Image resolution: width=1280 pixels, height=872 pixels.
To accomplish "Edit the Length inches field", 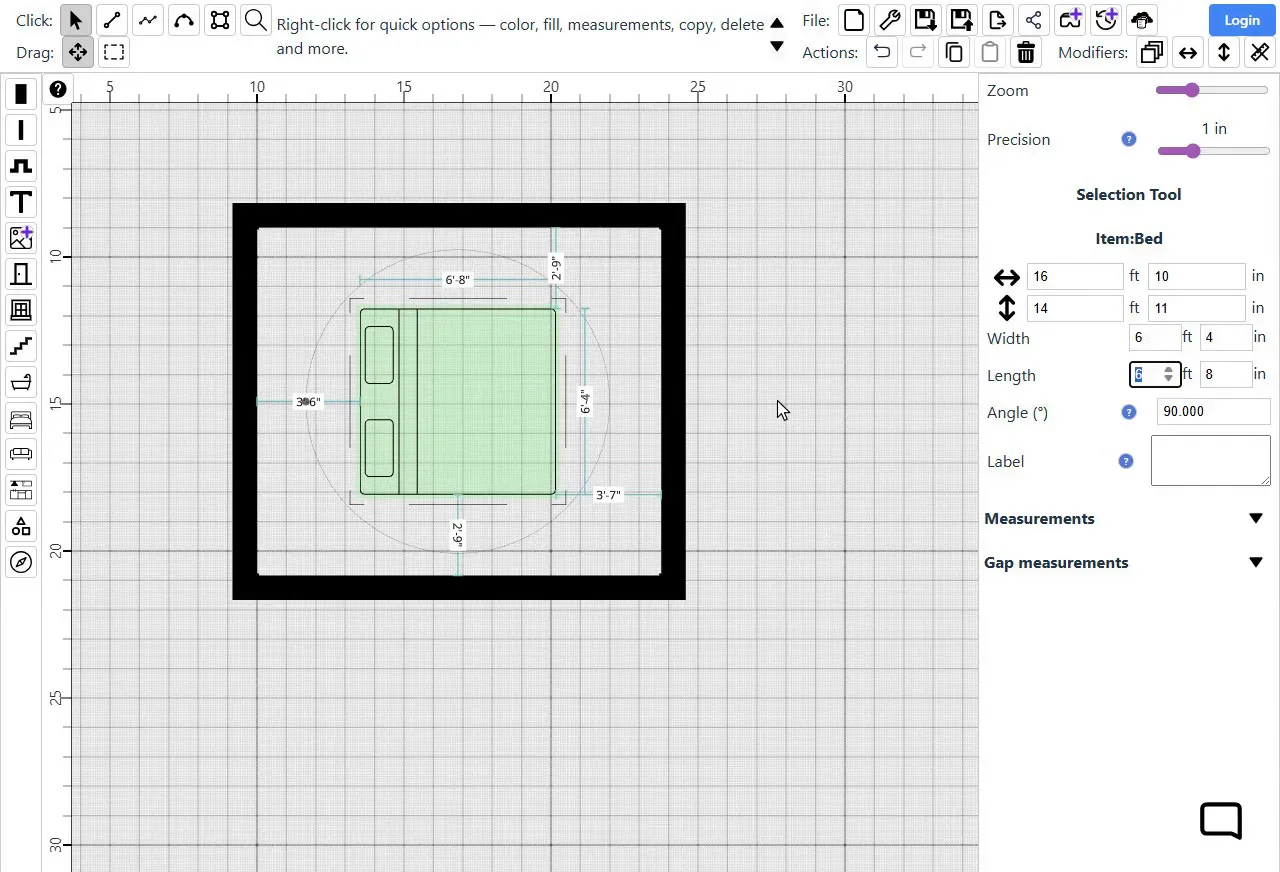I will [1226, 375].
